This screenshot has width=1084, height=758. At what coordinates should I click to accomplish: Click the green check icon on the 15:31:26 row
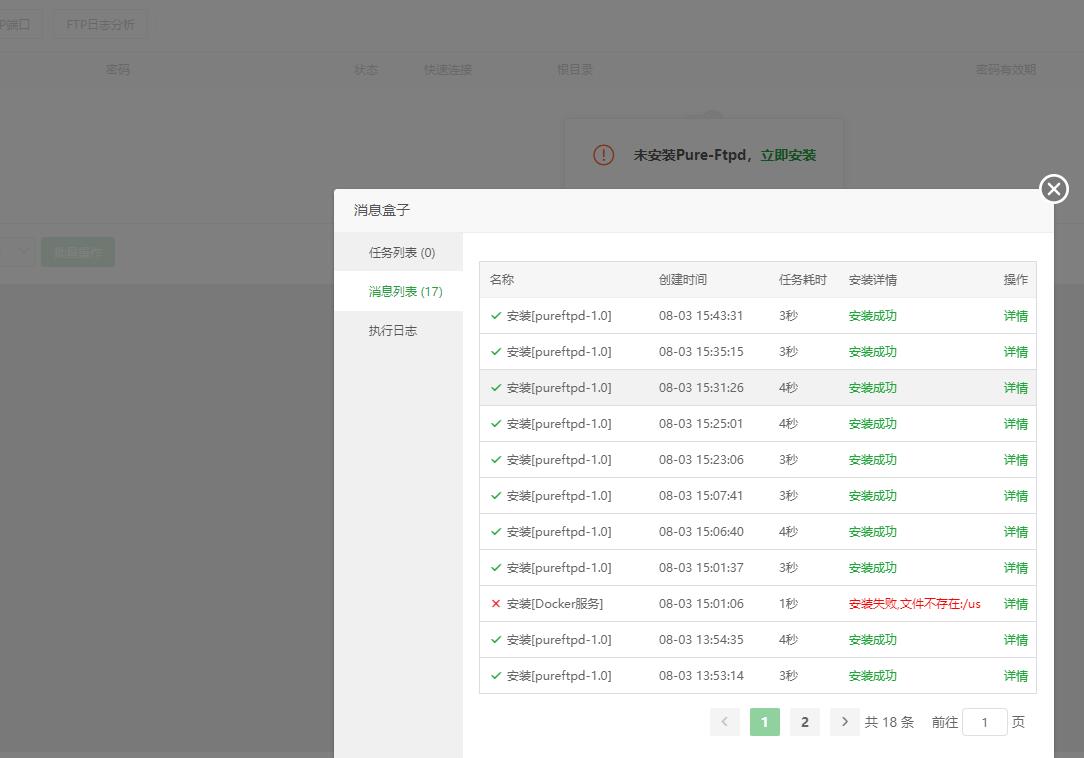tap(496, 388)
